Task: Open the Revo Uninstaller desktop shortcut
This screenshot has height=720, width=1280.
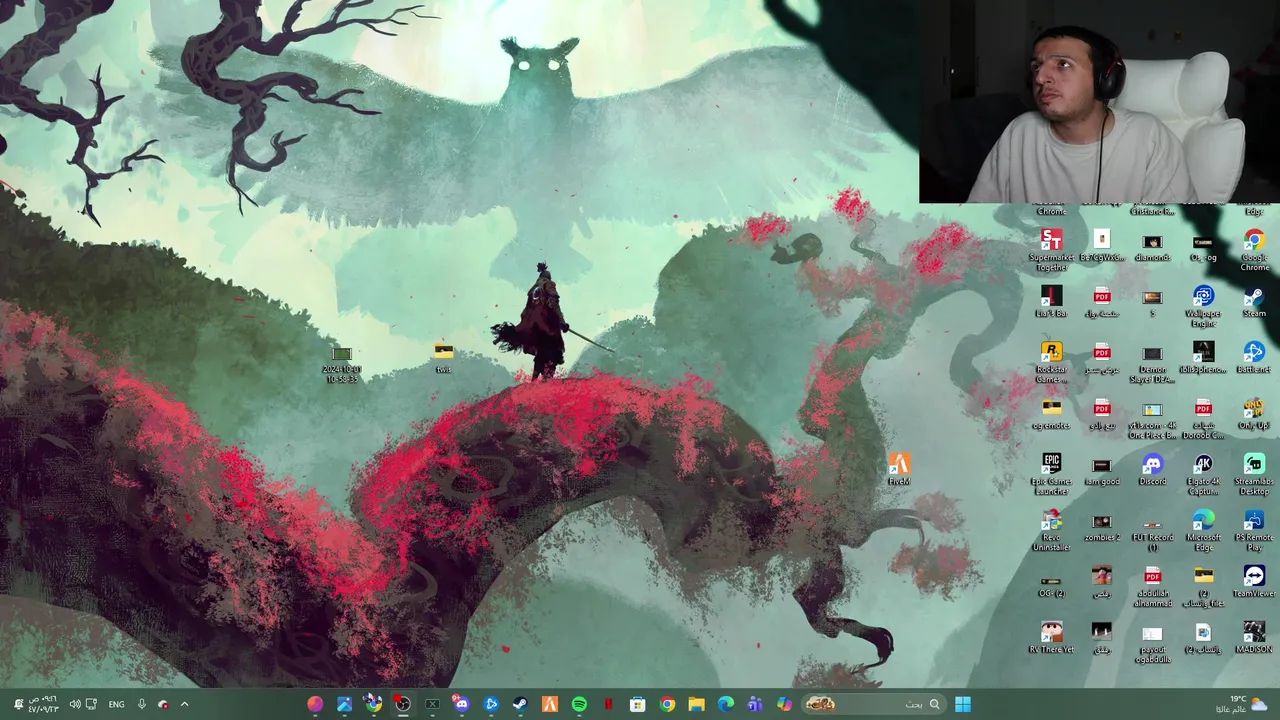Action: pos(1051,529)
